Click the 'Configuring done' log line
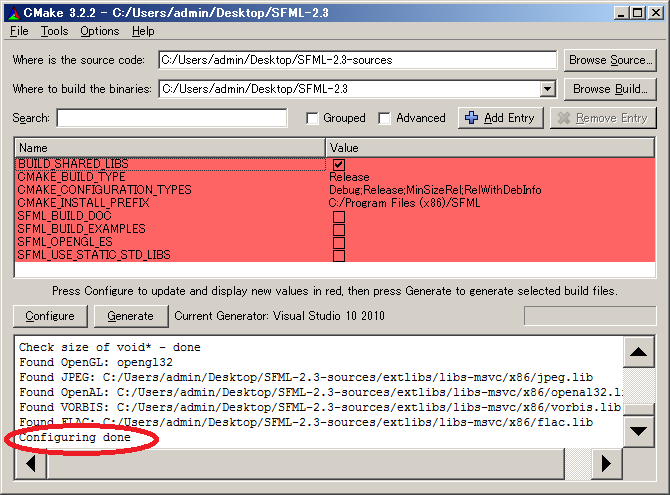 75,437
